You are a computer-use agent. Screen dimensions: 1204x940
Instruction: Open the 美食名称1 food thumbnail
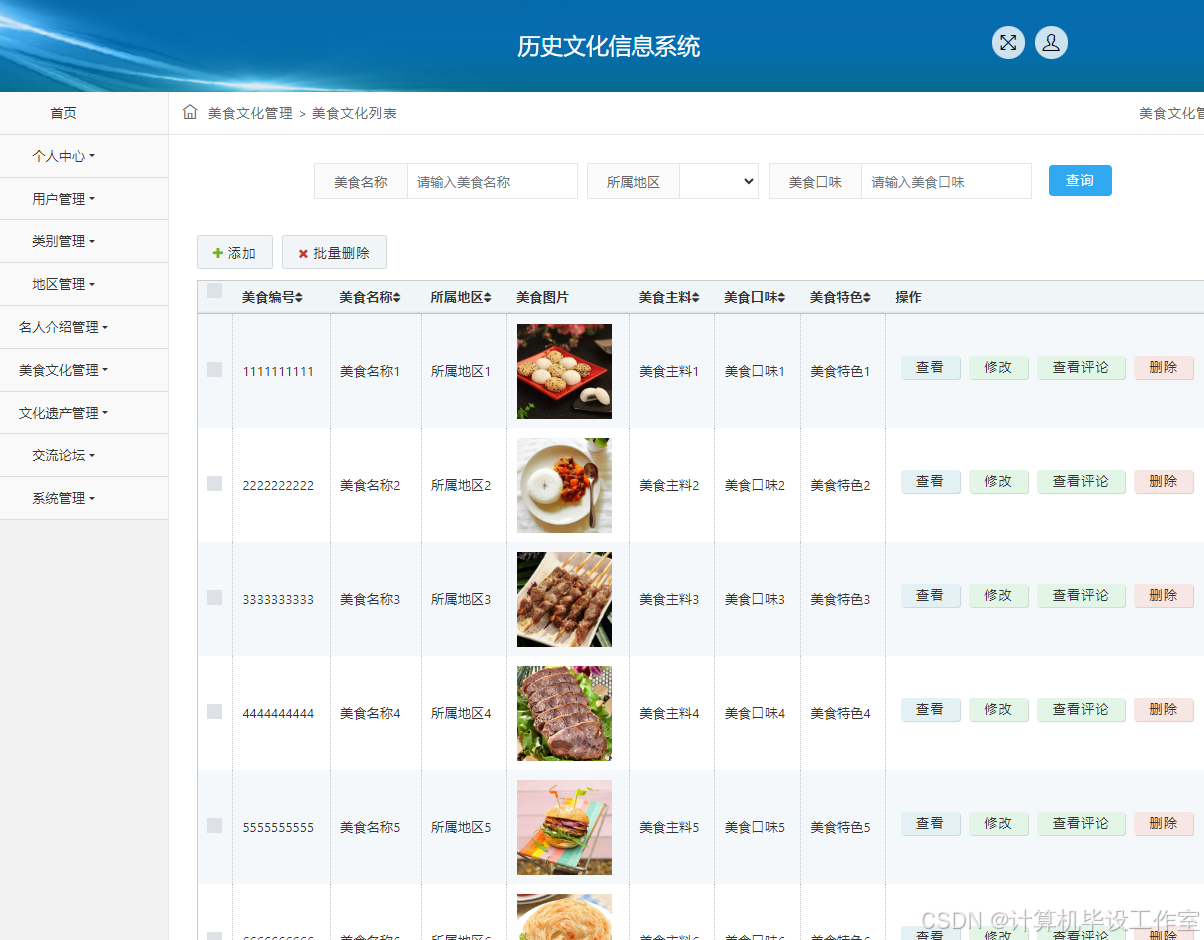point(564,371)
